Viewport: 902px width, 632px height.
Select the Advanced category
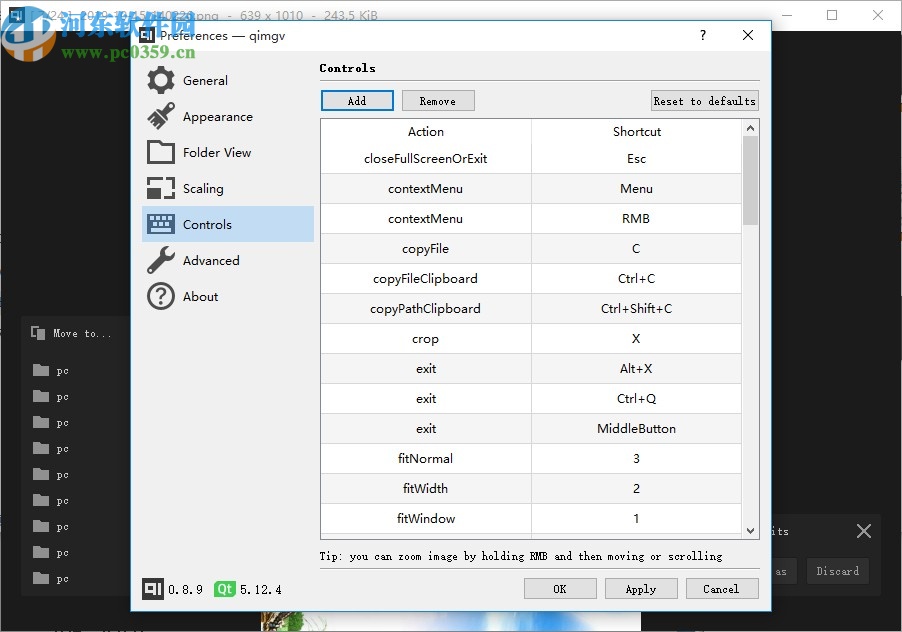coord(228,260)
